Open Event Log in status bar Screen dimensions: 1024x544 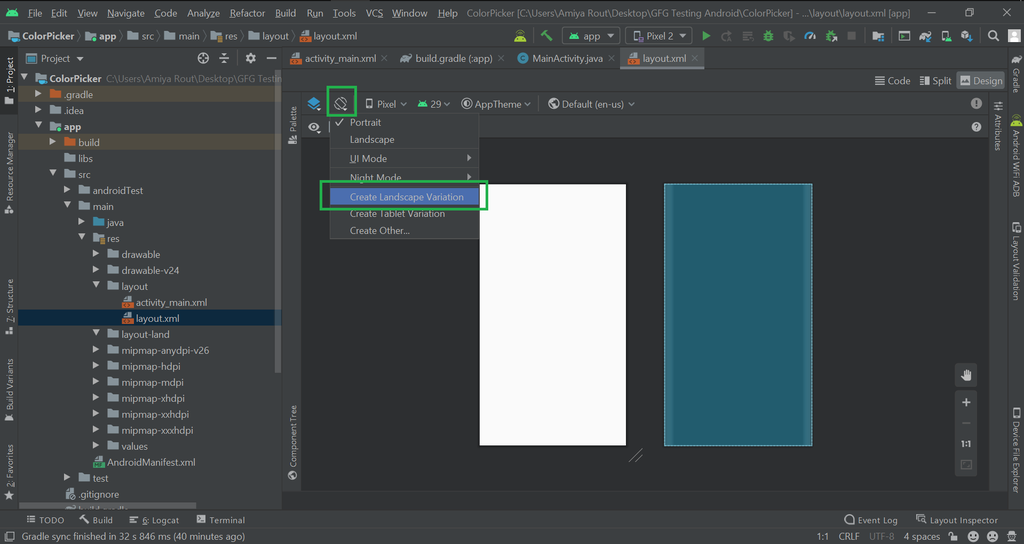870,520
